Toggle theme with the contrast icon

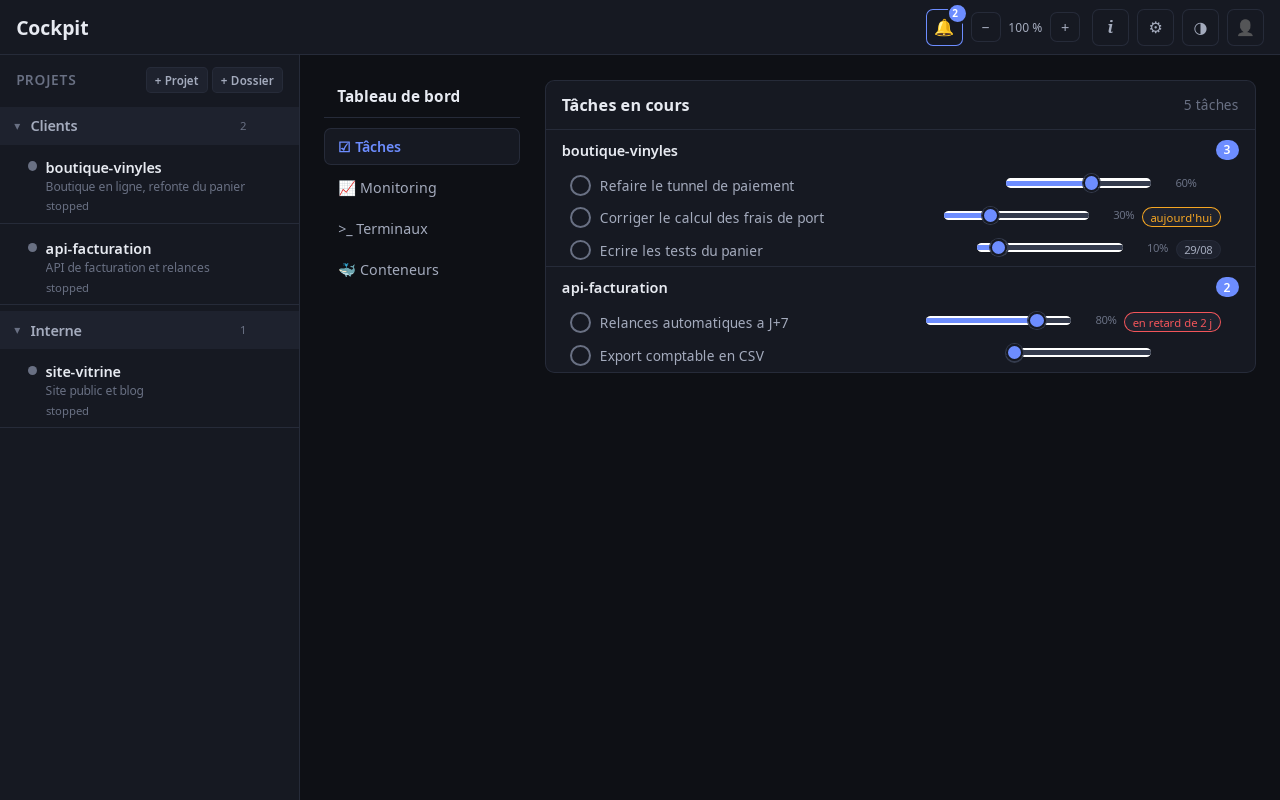coord(1200,28)
